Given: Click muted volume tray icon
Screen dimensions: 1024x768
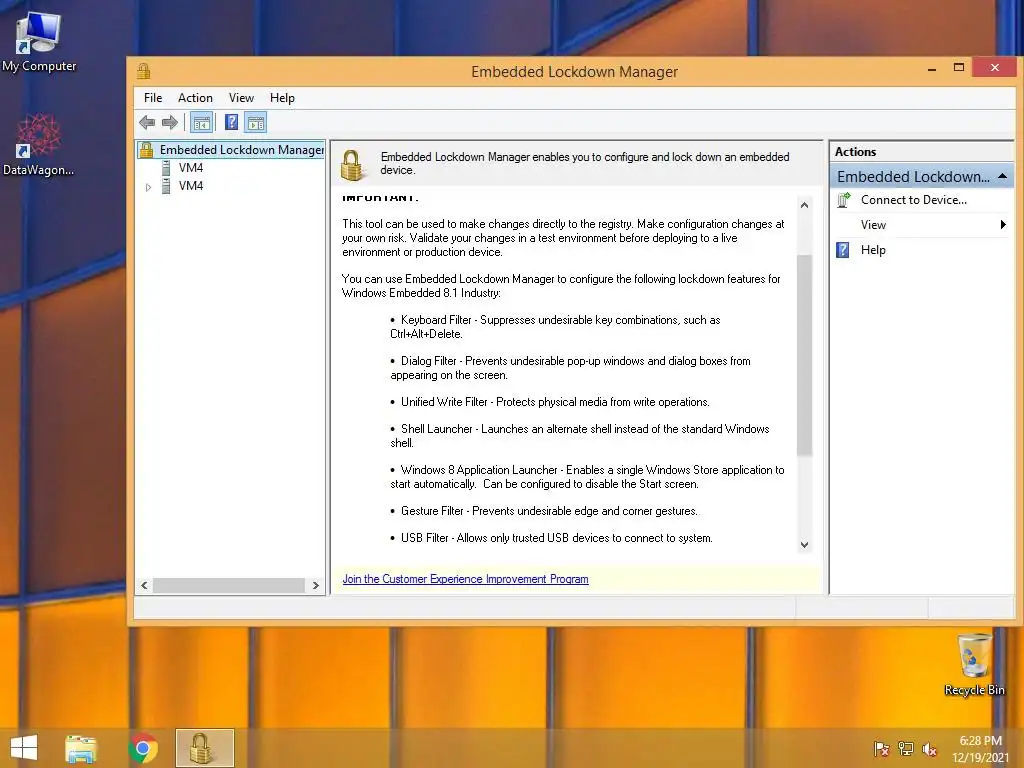Looking at the screenshot, I should (929, 749).
